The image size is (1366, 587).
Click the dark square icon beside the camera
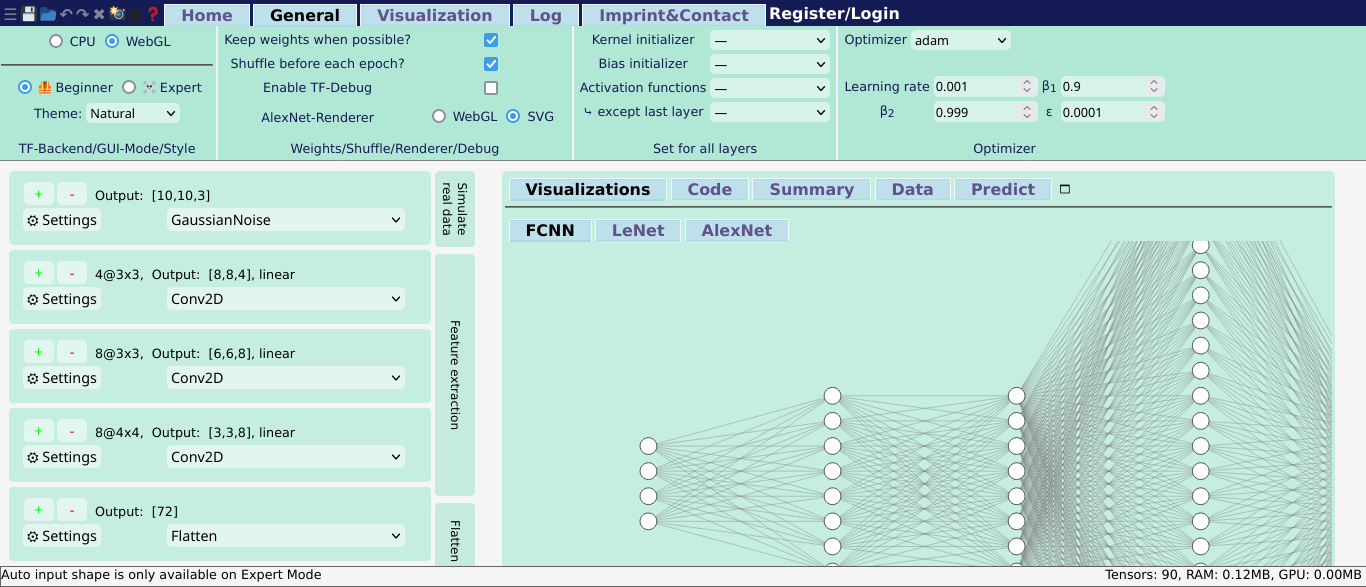(135, 15)
